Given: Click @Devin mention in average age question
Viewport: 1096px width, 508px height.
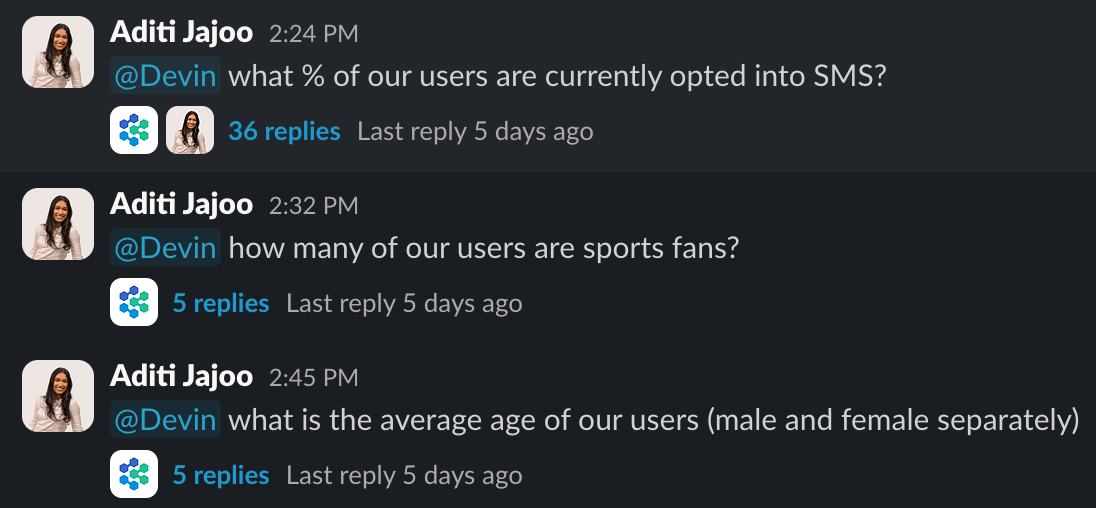Looking at the screenshot, I should (165, 419).
